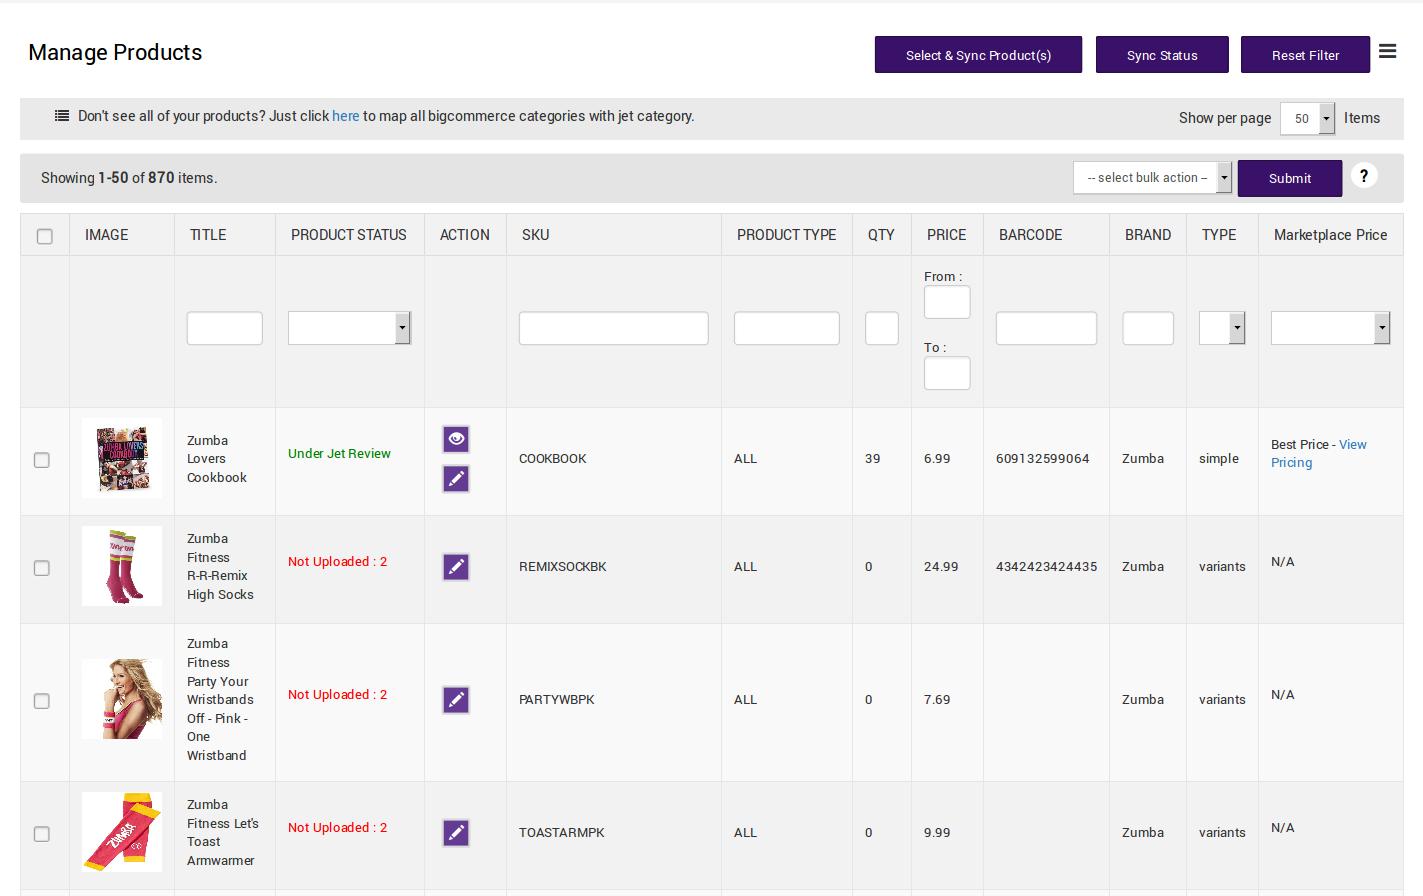Select the checkbox for Zumba Lovers Cookbook row
This screenshot has height=896, width=1423.
coord(42,459)
